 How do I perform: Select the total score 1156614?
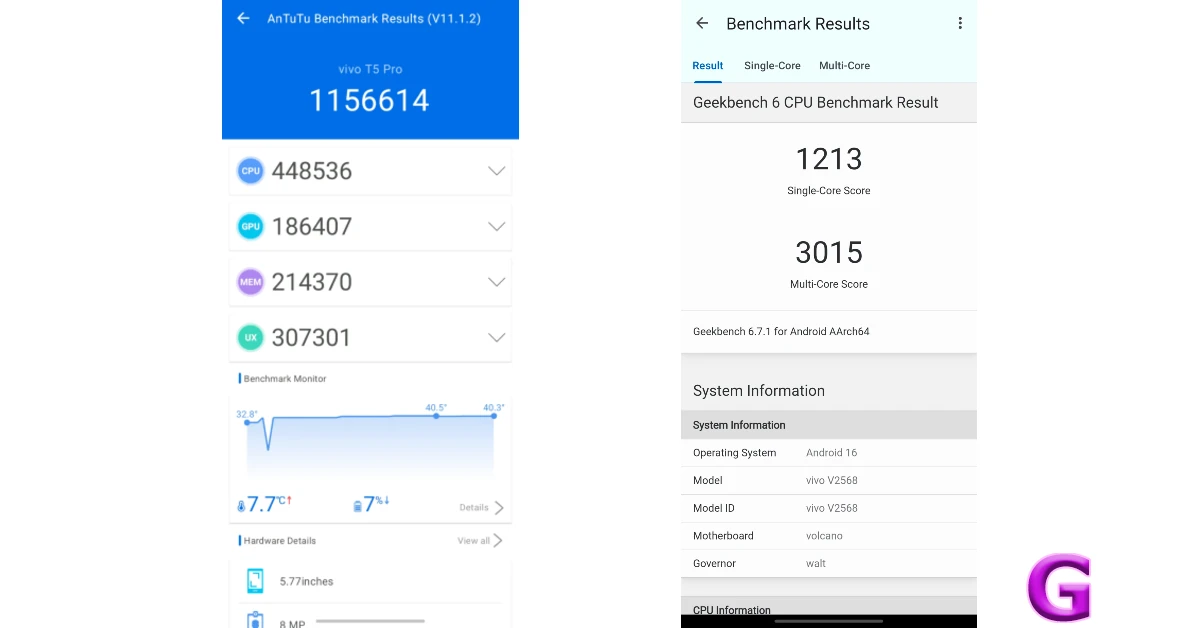(369, 101)
